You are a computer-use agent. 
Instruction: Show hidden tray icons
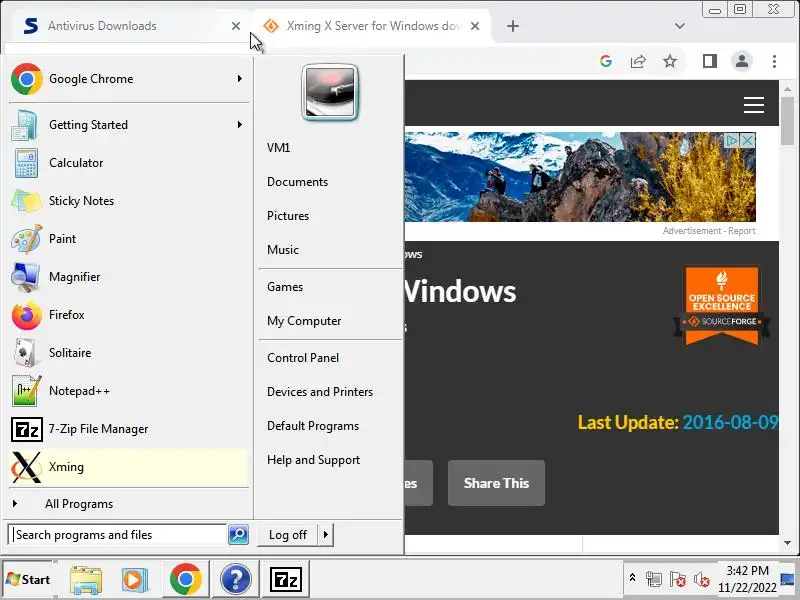(x=632, y=578)
